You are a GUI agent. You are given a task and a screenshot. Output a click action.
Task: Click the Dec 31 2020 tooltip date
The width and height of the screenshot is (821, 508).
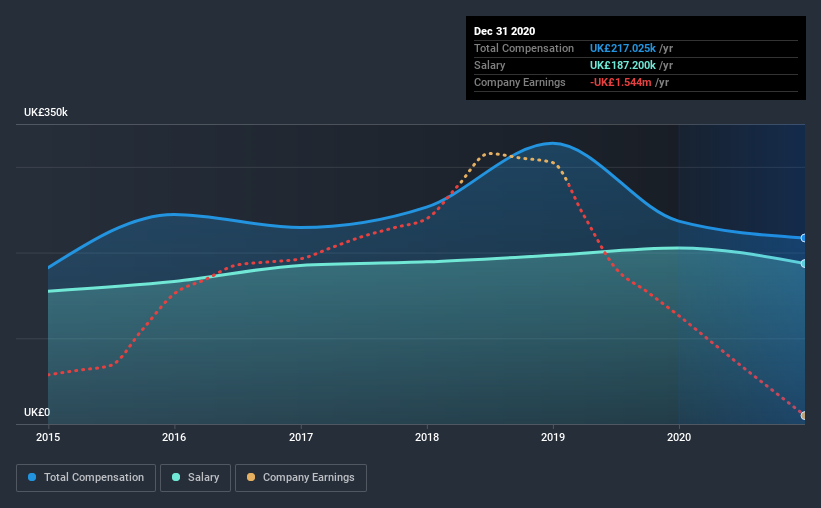[x=504, y=31]
